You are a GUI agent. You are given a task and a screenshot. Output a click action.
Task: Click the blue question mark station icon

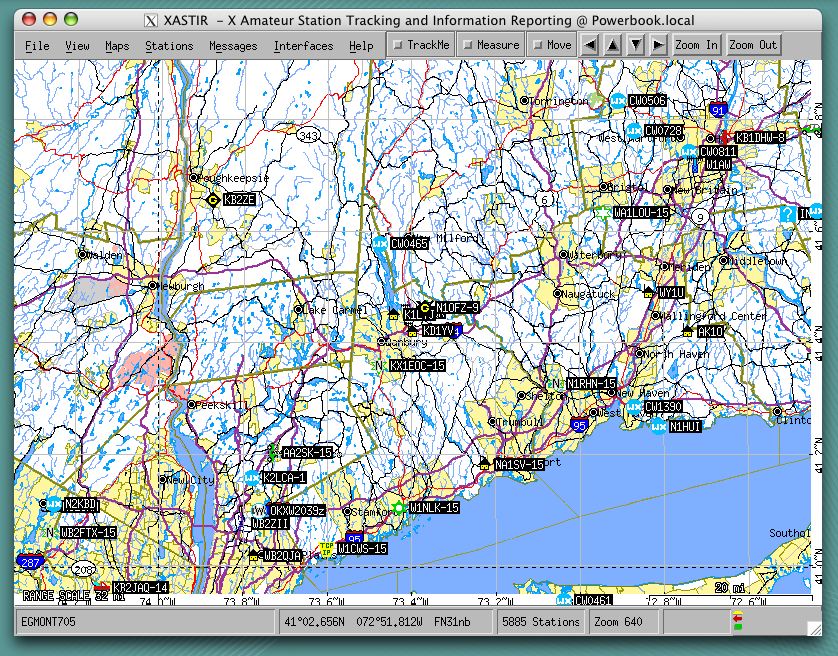pyautogui.click(x=787, y=213)
